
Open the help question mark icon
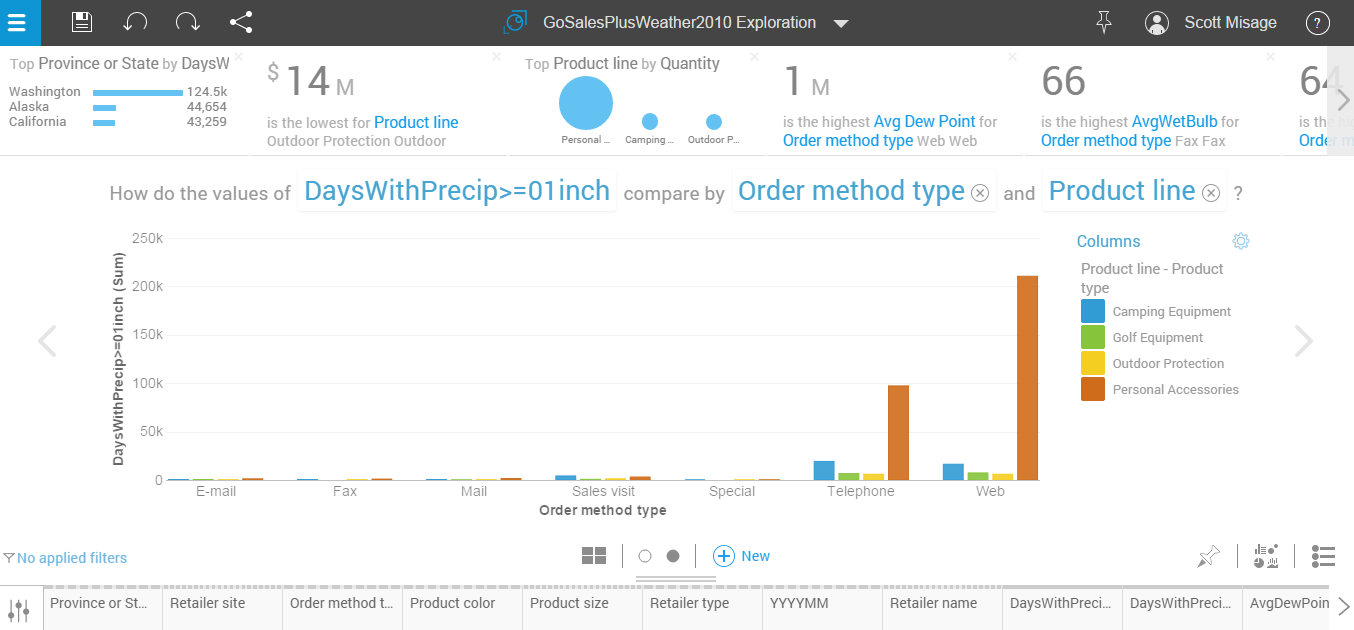1318,22
